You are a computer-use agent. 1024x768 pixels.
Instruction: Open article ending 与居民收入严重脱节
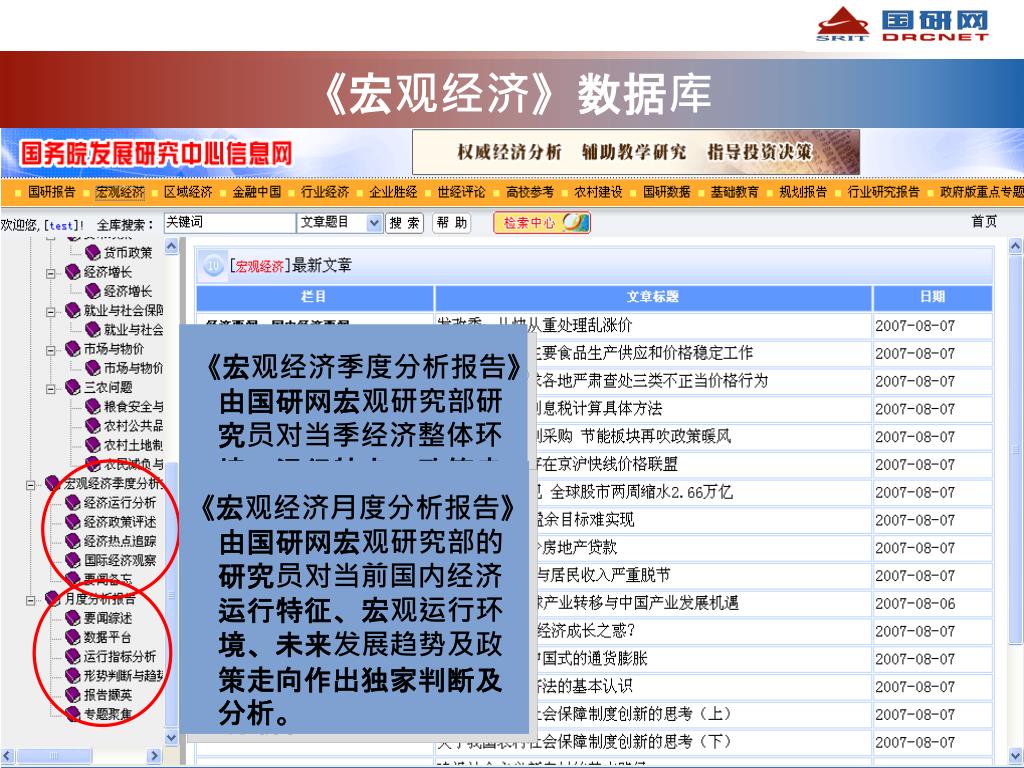[x=602, y=575]
